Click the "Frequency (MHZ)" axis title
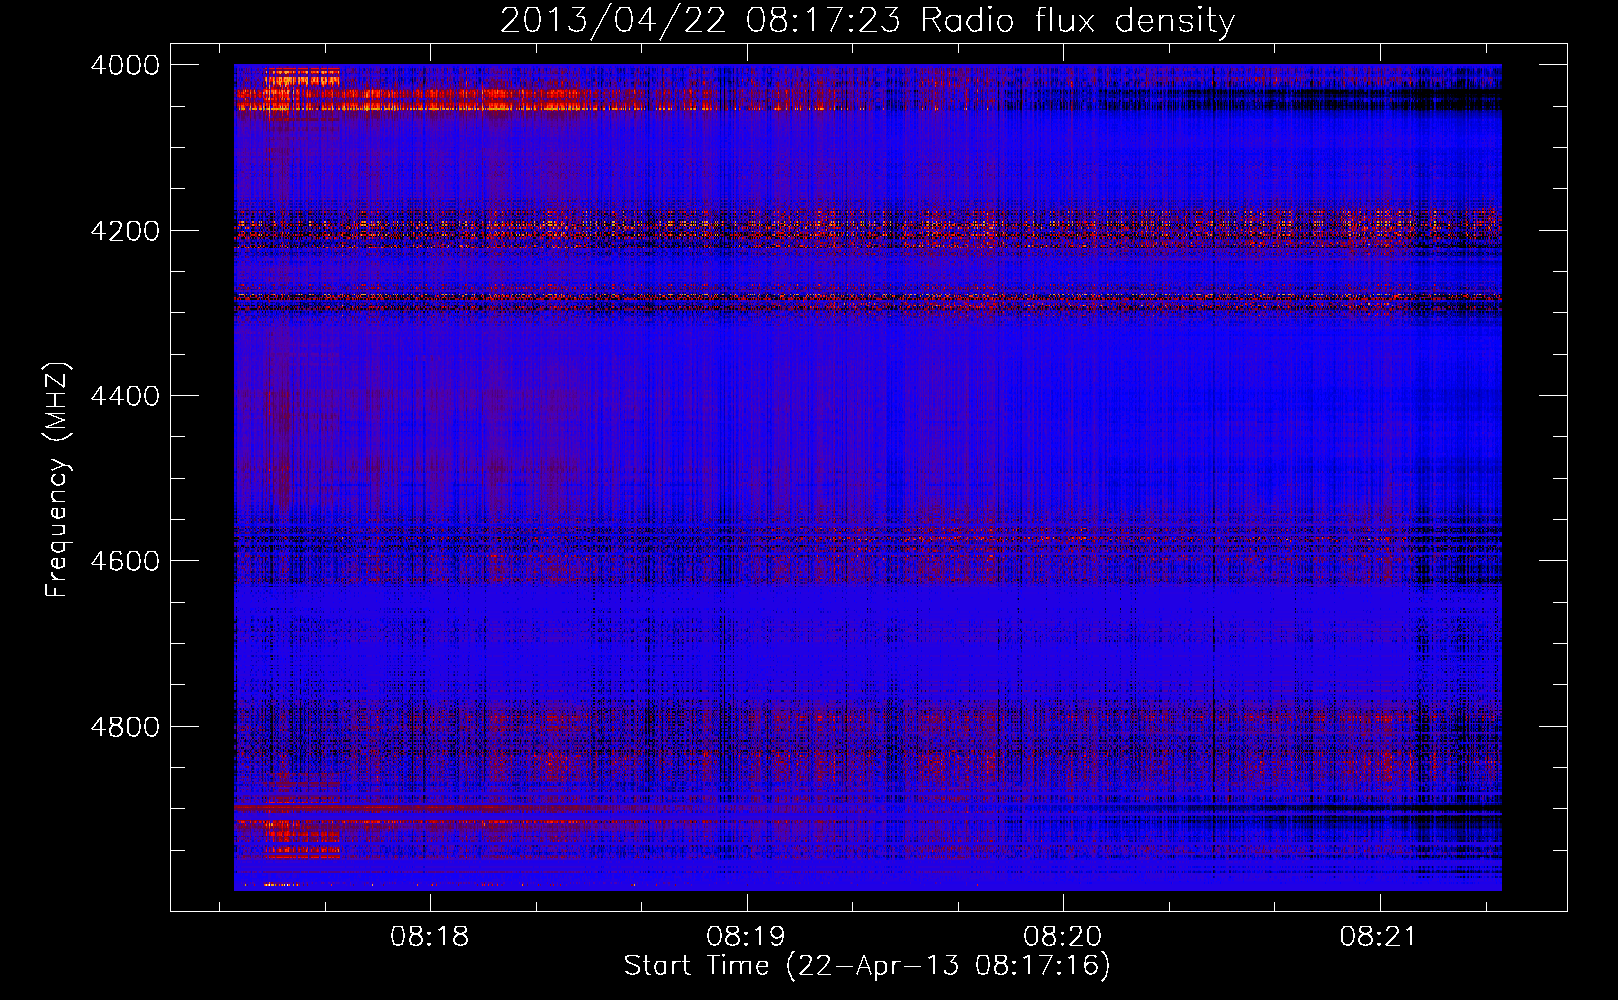The height and width of the screenshot is (1000, 1618). point(58,480)
